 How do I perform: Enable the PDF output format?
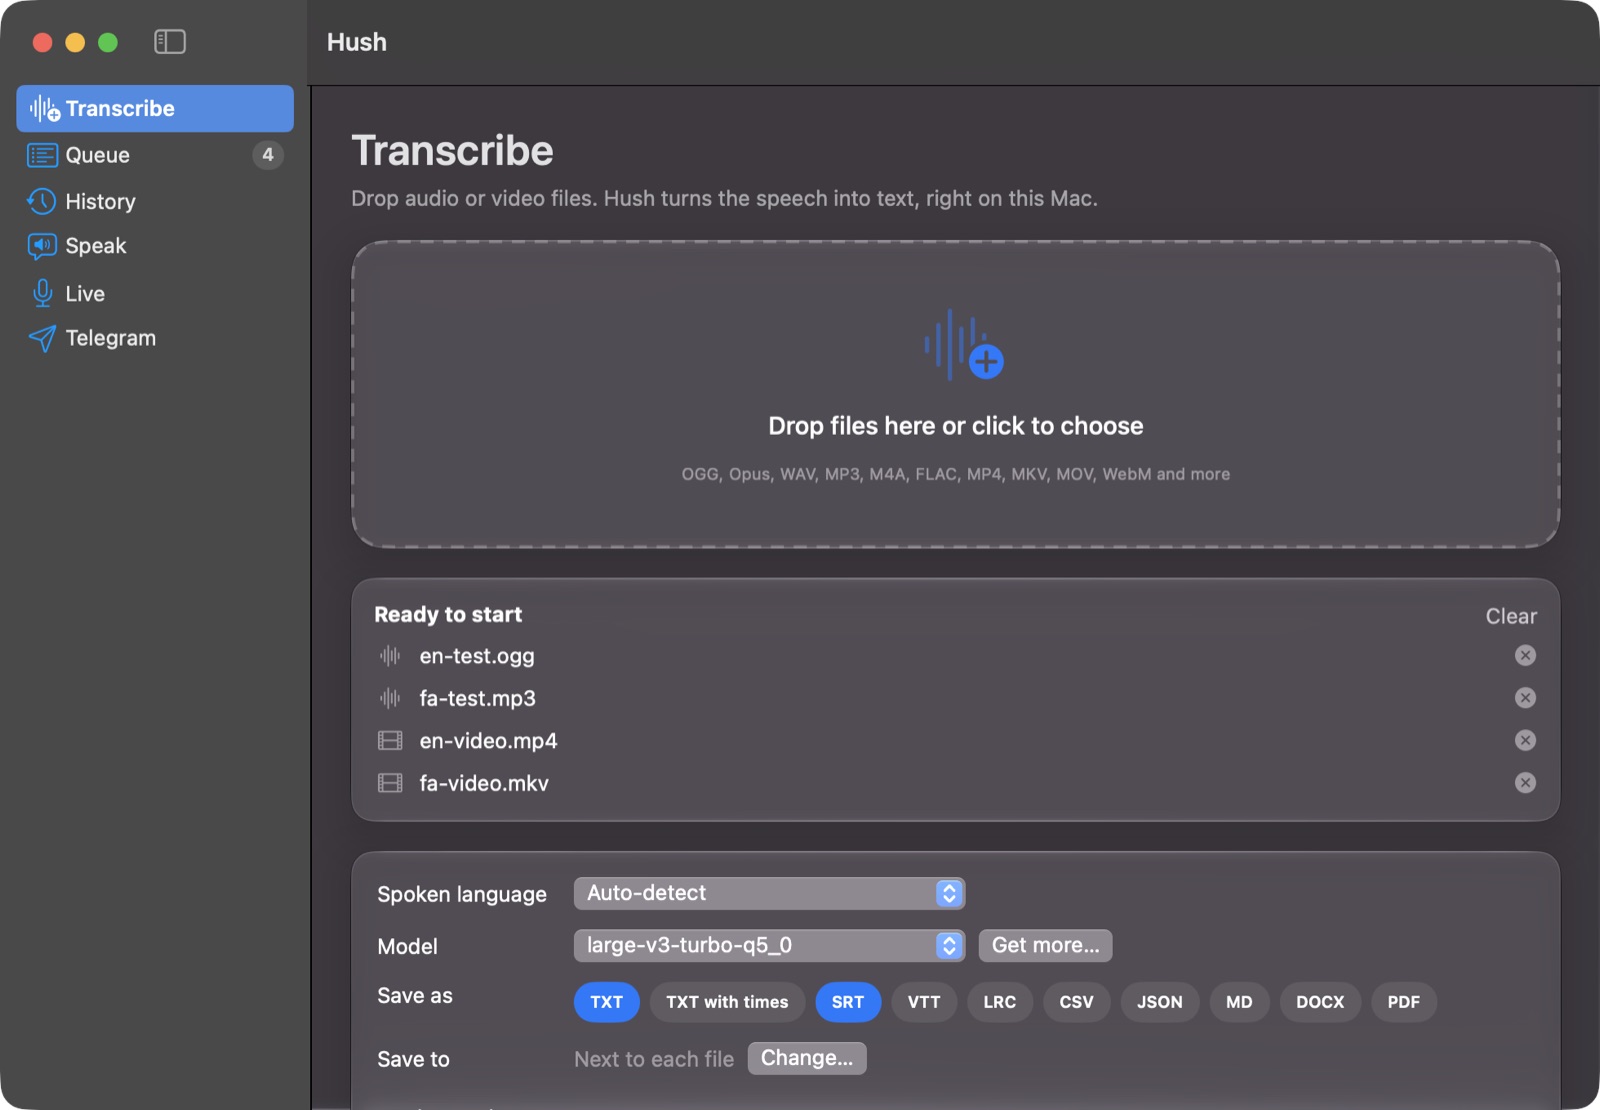pos(1404,1002)
